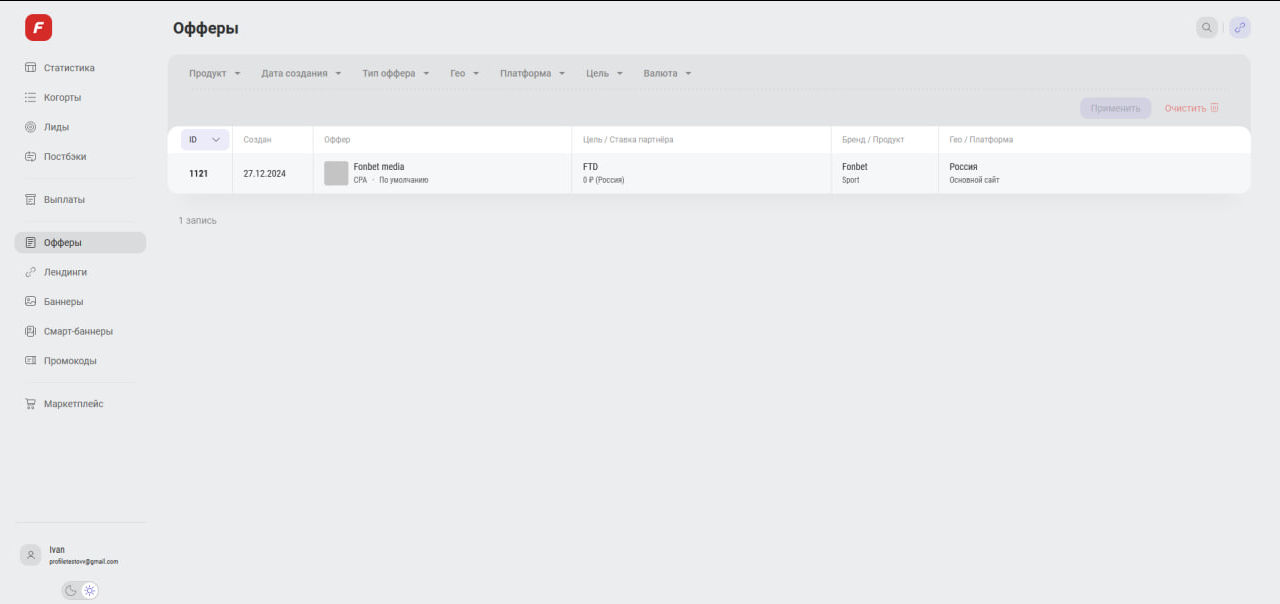Click the link icon at top right
This screenshot has height=604, width=1280.
click(x=1240, y=28)
